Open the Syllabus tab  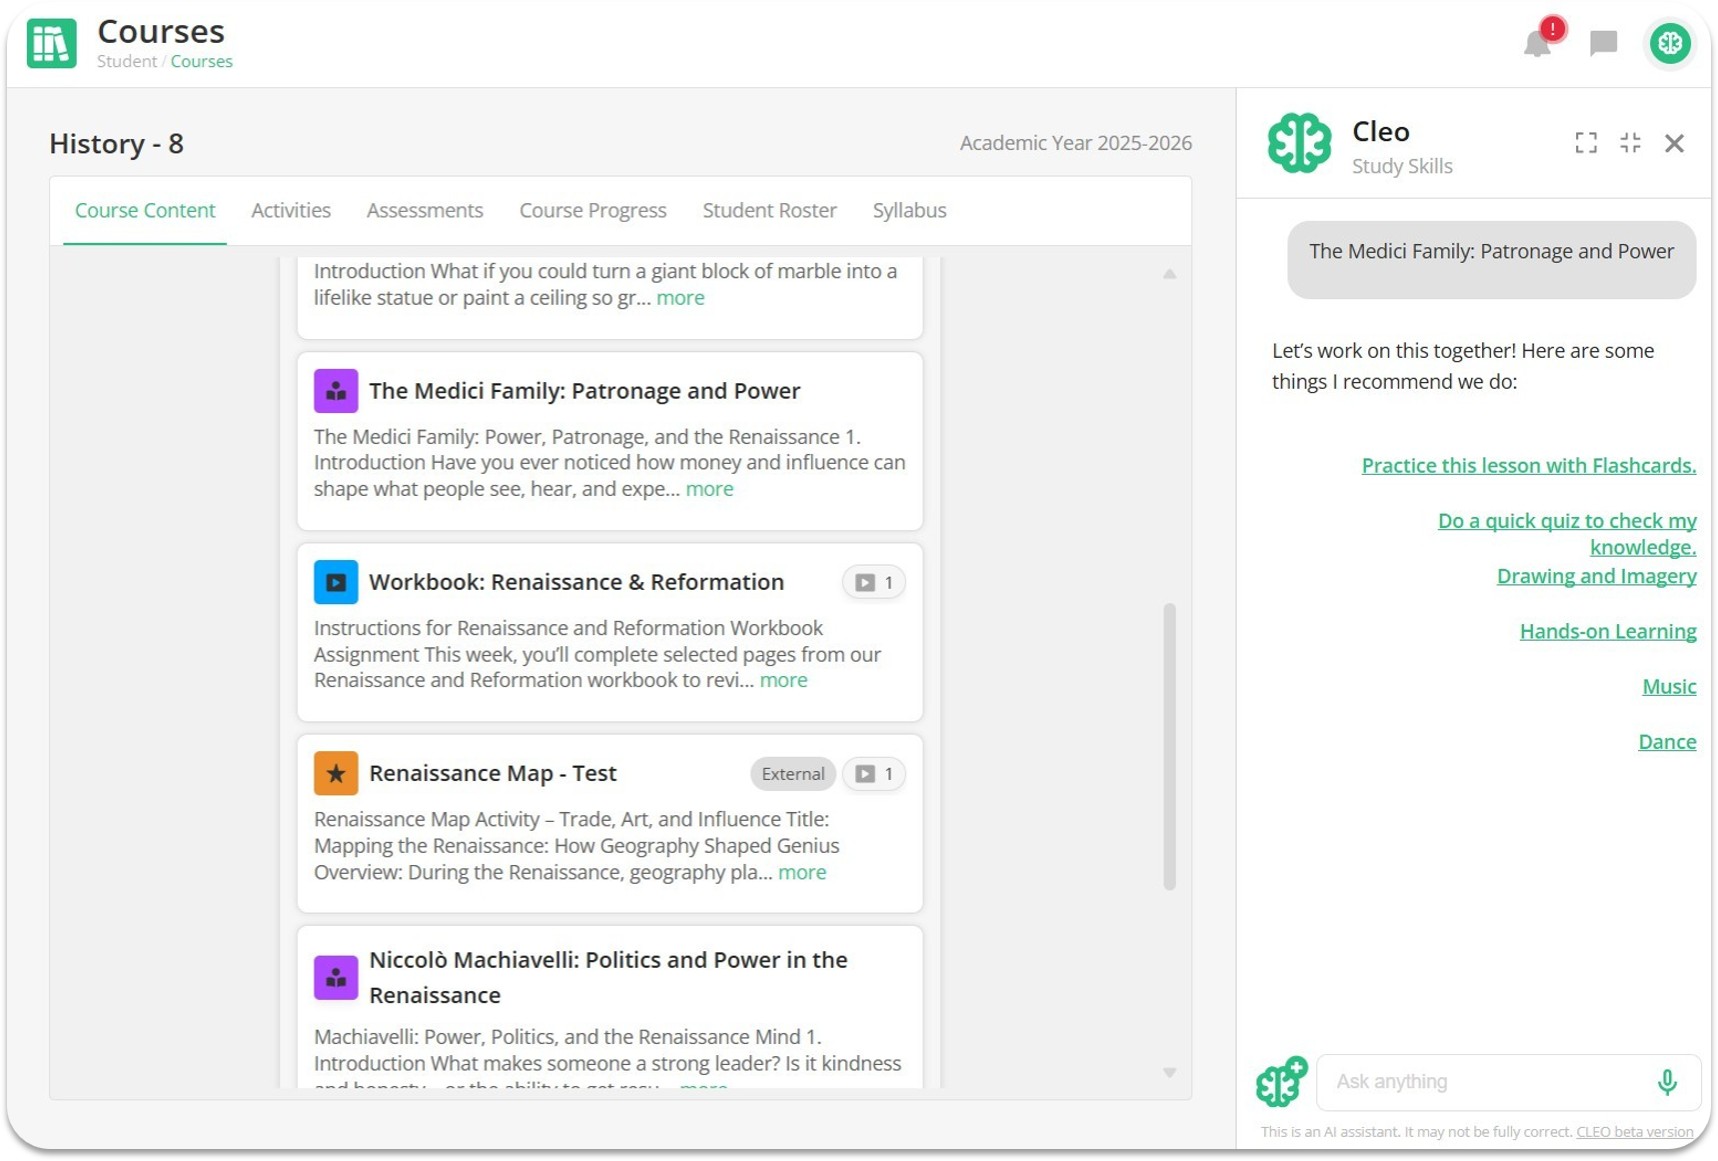click(x=910, y=211)
